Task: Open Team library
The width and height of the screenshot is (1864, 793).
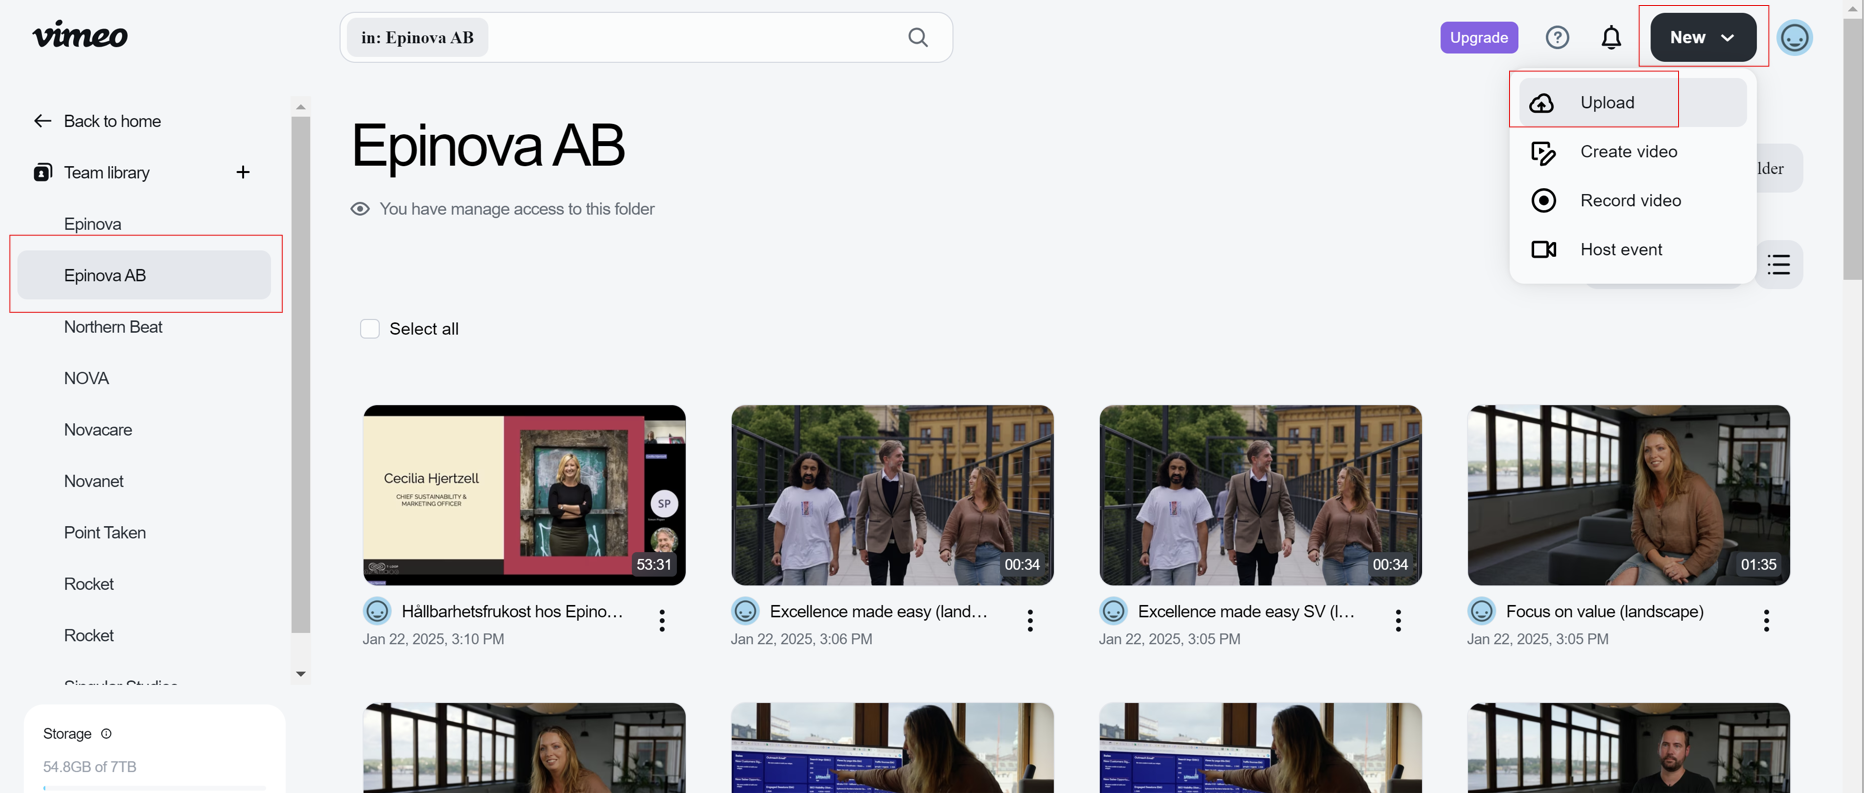Action: pyautogui.click(x=107, y=172)
